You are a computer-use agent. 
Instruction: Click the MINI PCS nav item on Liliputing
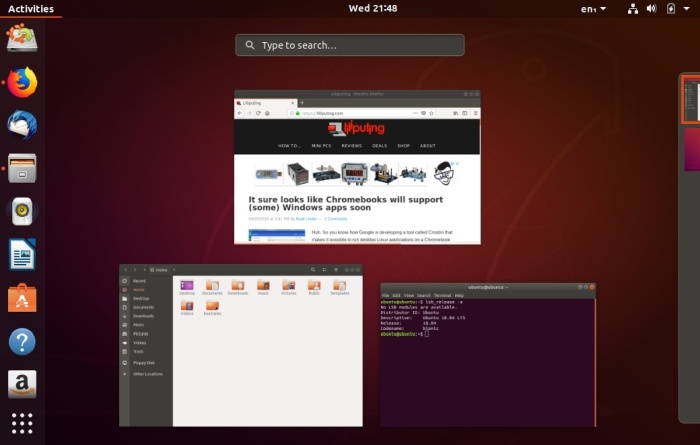click(321, 146)
